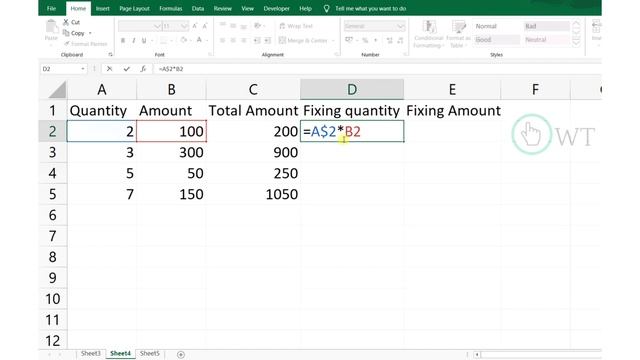The height and width of the screenshot is (360, 640).
Task: Toggle center align in Alignment group
Action: [233, 40]
